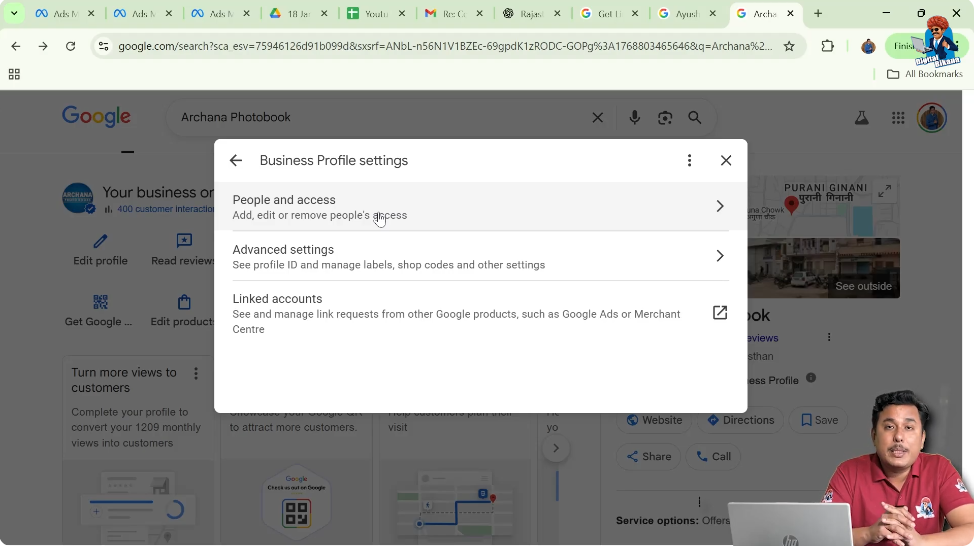Open the See outside street photo
975x547 pixels.
pyautogui.click(x=824, y=268)
